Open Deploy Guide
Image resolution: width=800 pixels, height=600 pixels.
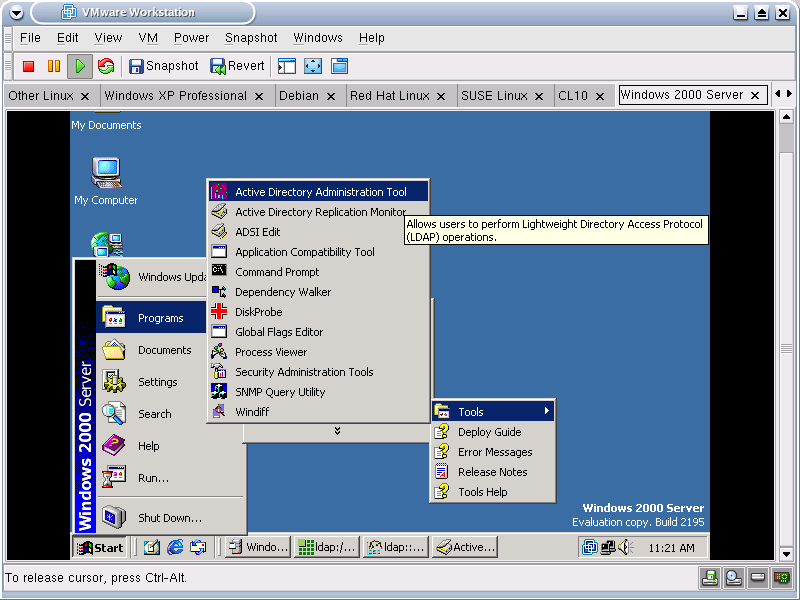pos(493,432)
